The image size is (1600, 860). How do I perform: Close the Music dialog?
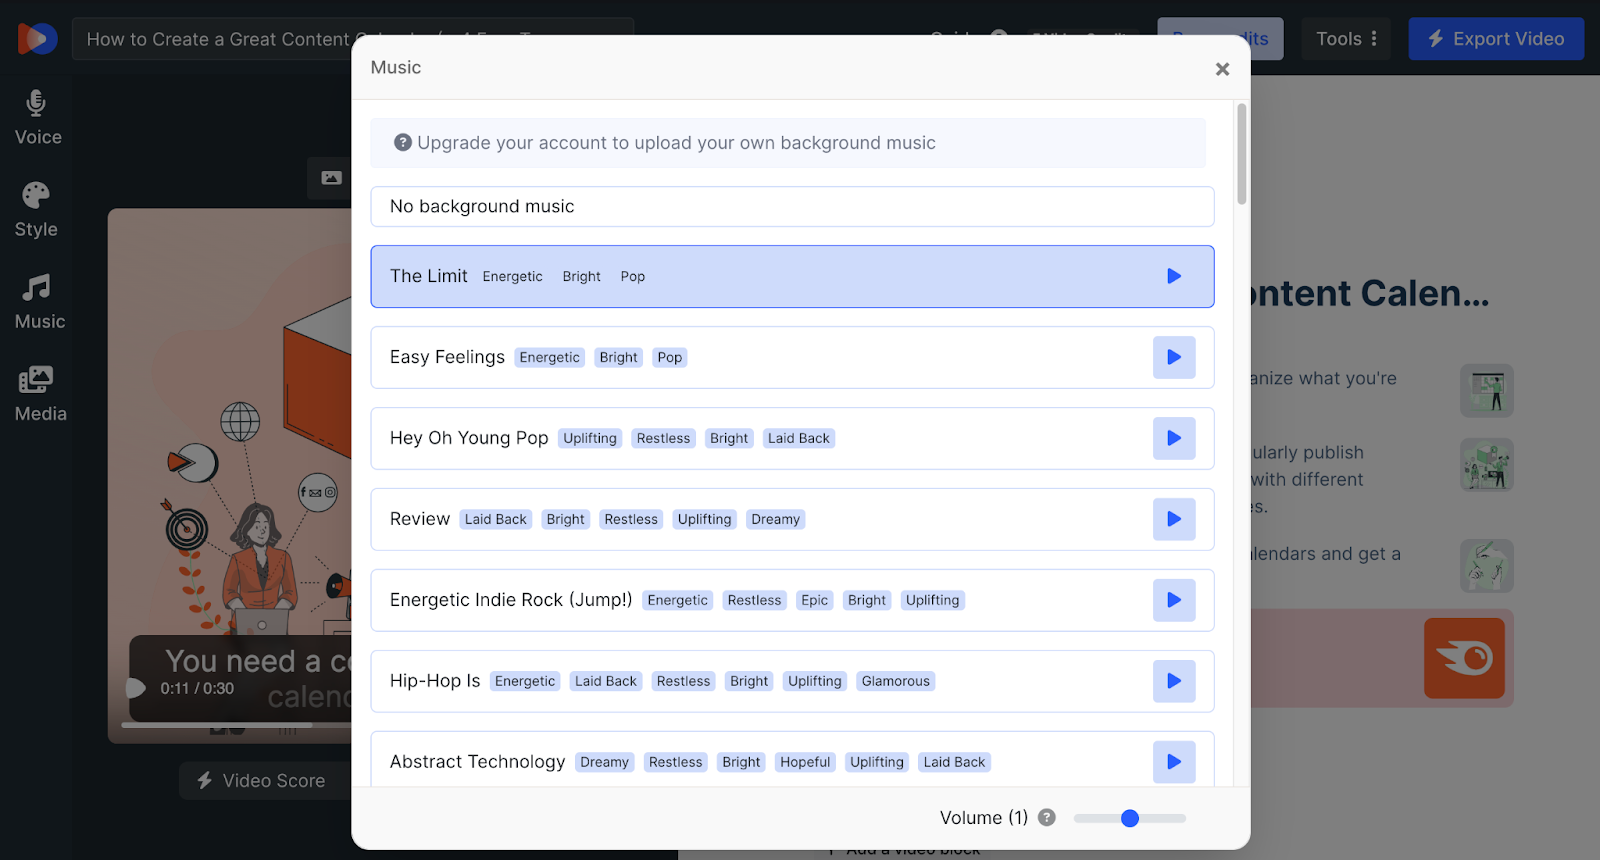coord(1222,69)
